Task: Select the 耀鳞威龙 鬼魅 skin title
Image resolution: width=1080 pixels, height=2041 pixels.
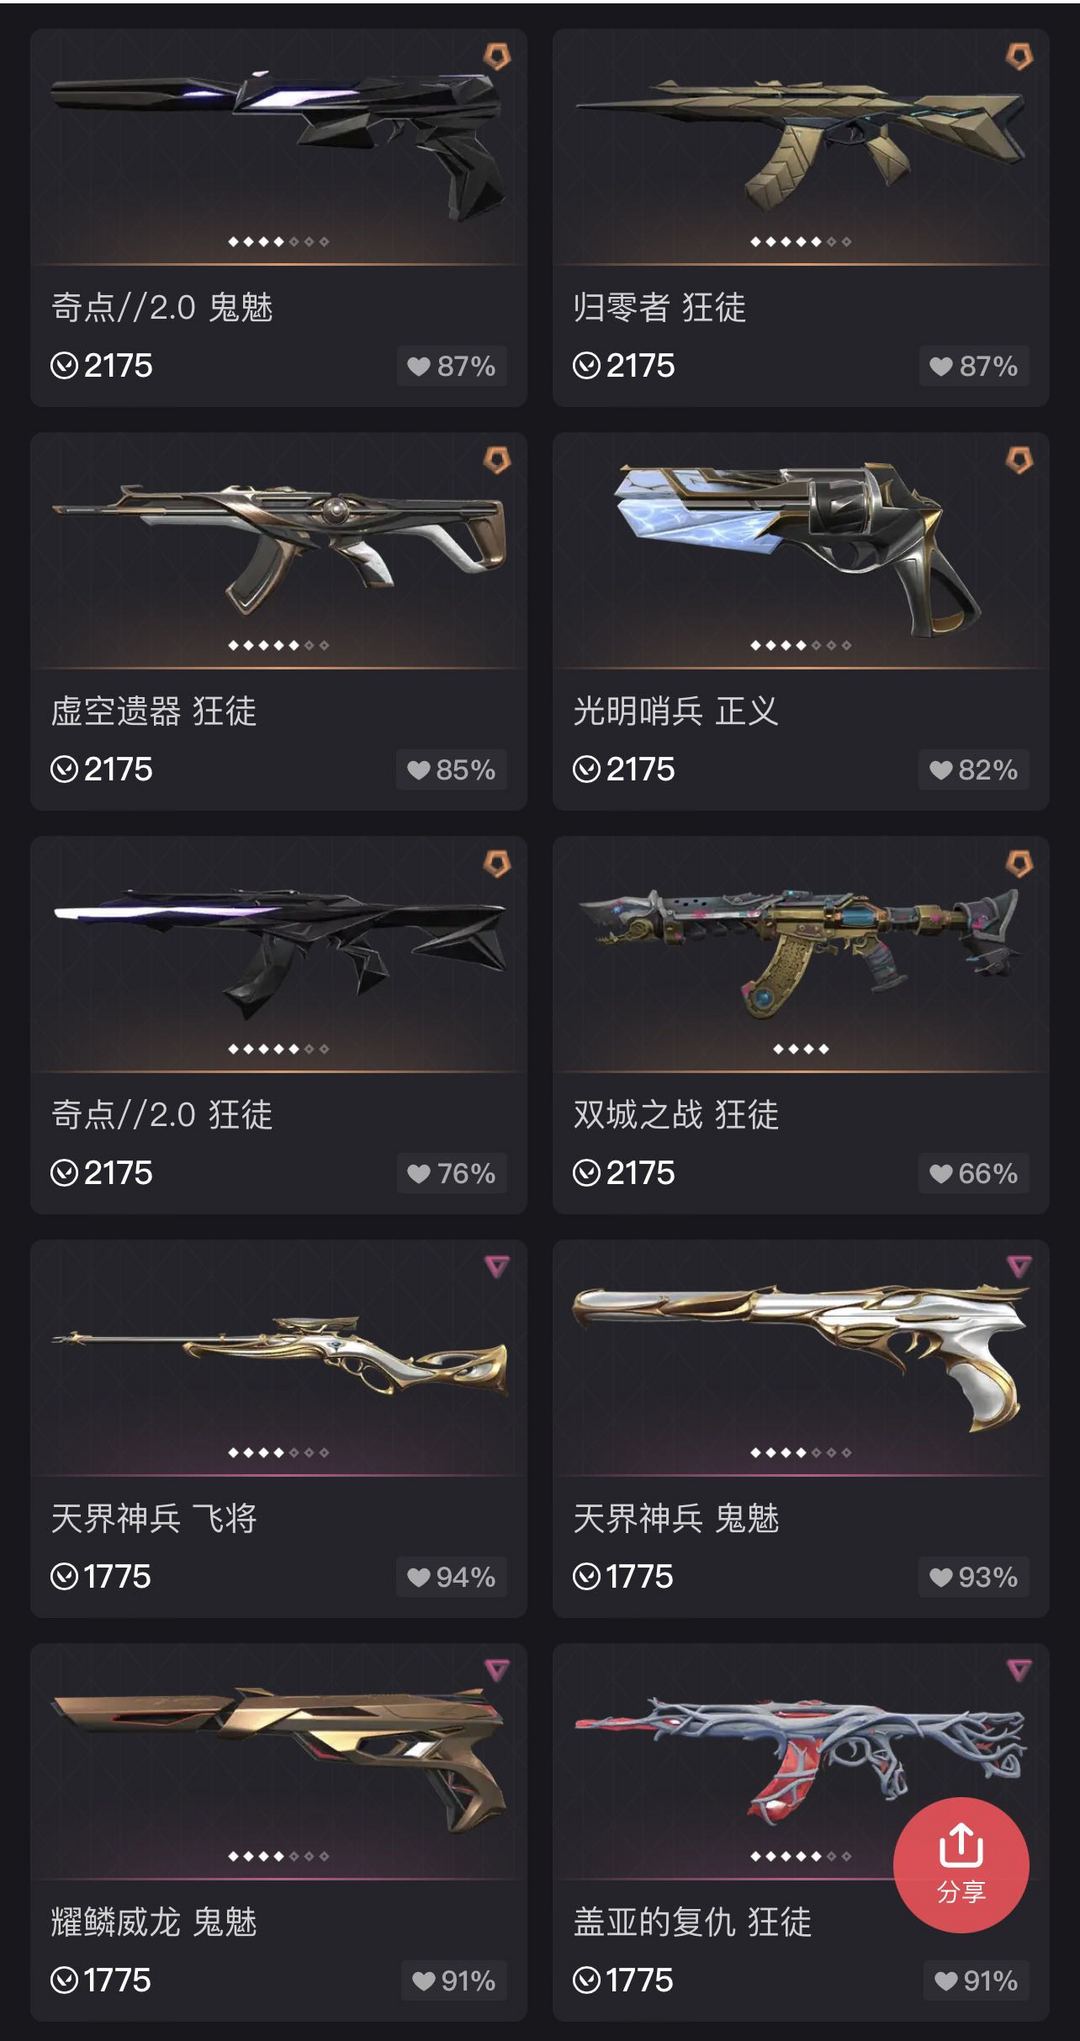Action: click(154, 1921)
